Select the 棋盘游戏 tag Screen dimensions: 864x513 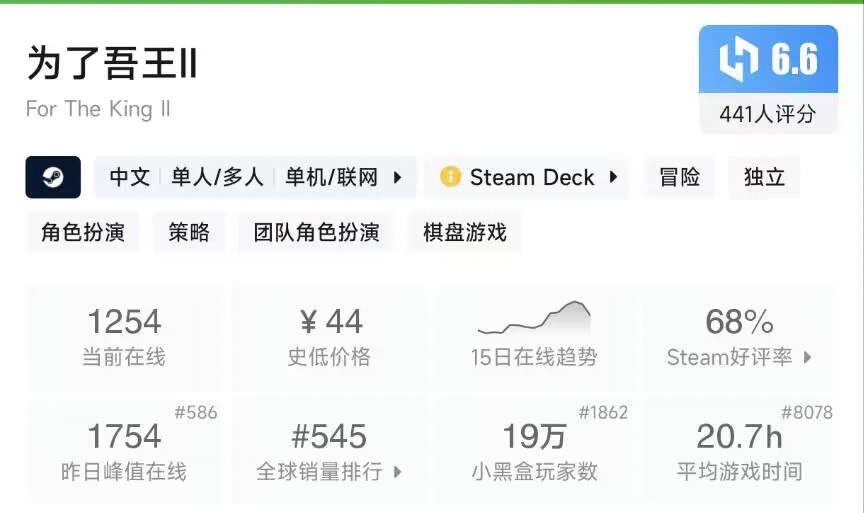pos(464,233)
